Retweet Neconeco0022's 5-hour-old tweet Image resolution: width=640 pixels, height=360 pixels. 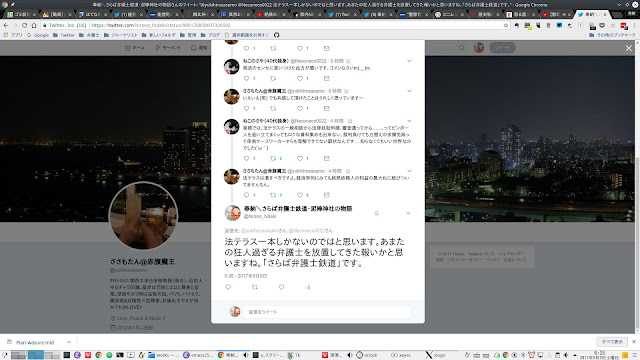coord(273,78)
